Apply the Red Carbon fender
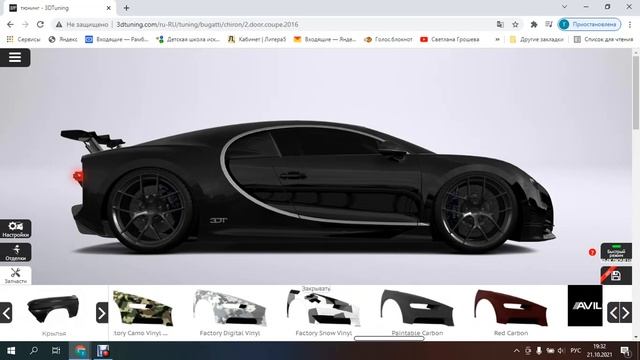Image resolution: width=640 pixels, height=360 pixels. click(x=511, y=309)
